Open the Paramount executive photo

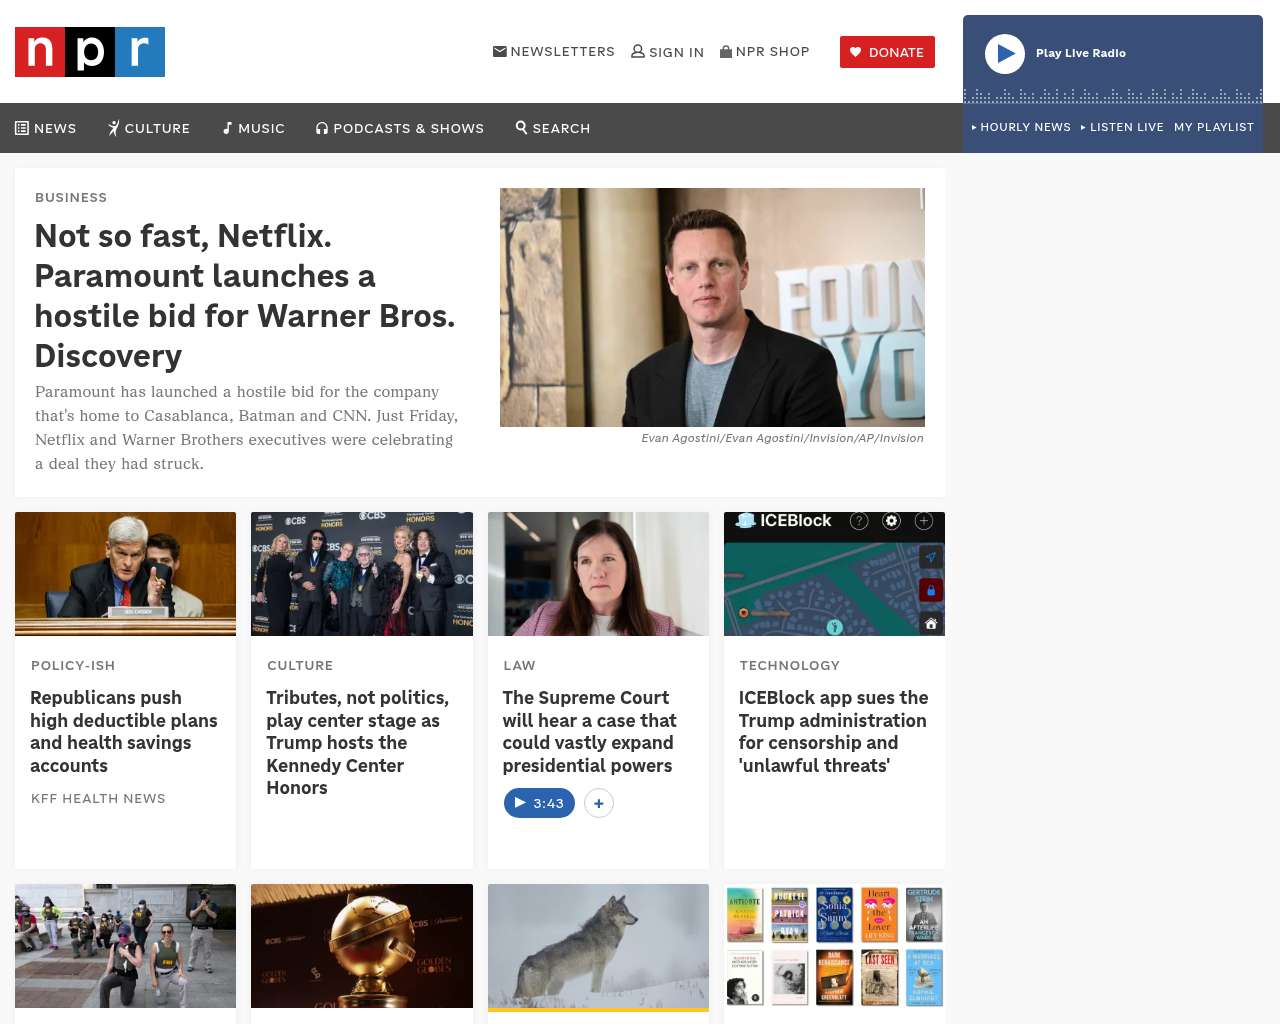(x=712, y=307)
